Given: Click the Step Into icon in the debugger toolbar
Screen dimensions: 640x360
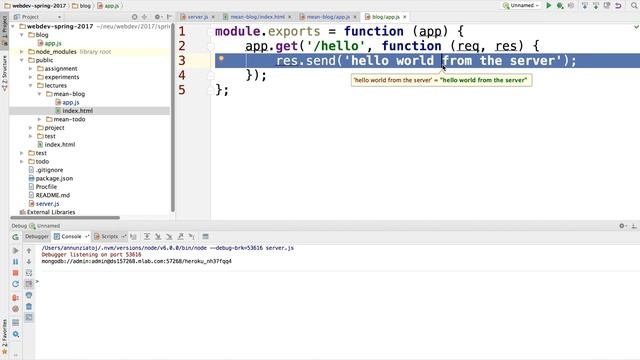Looking at the screenshot, I should 158,236.
